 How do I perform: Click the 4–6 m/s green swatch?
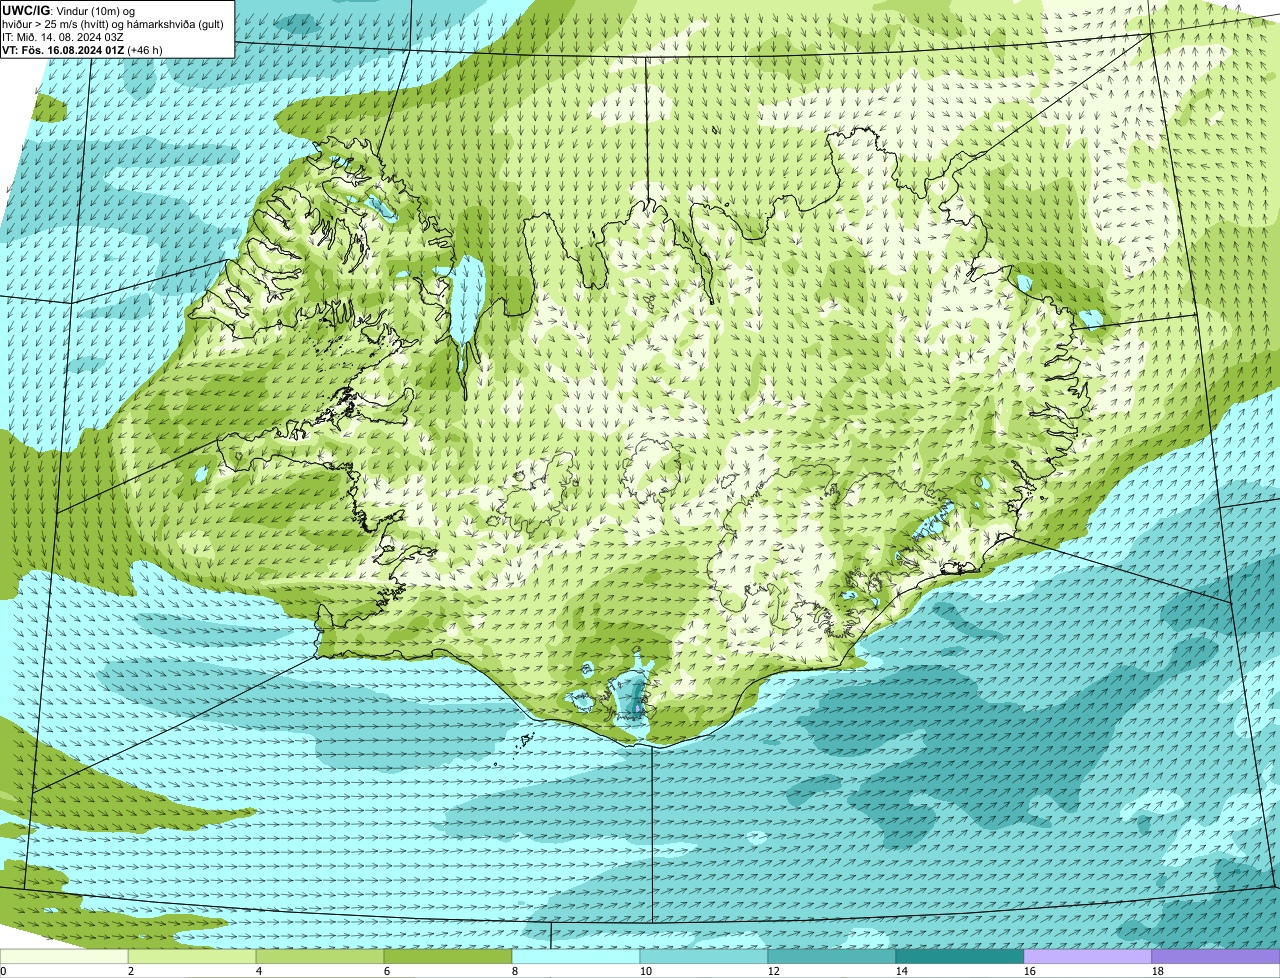(x=320, y=956)
